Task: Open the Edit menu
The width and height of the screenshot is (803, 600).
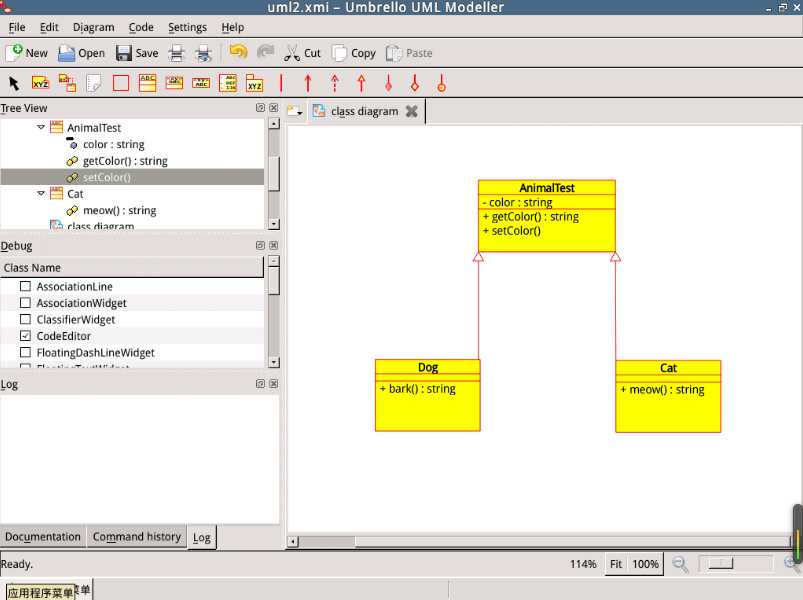Action: click(49, 27)
